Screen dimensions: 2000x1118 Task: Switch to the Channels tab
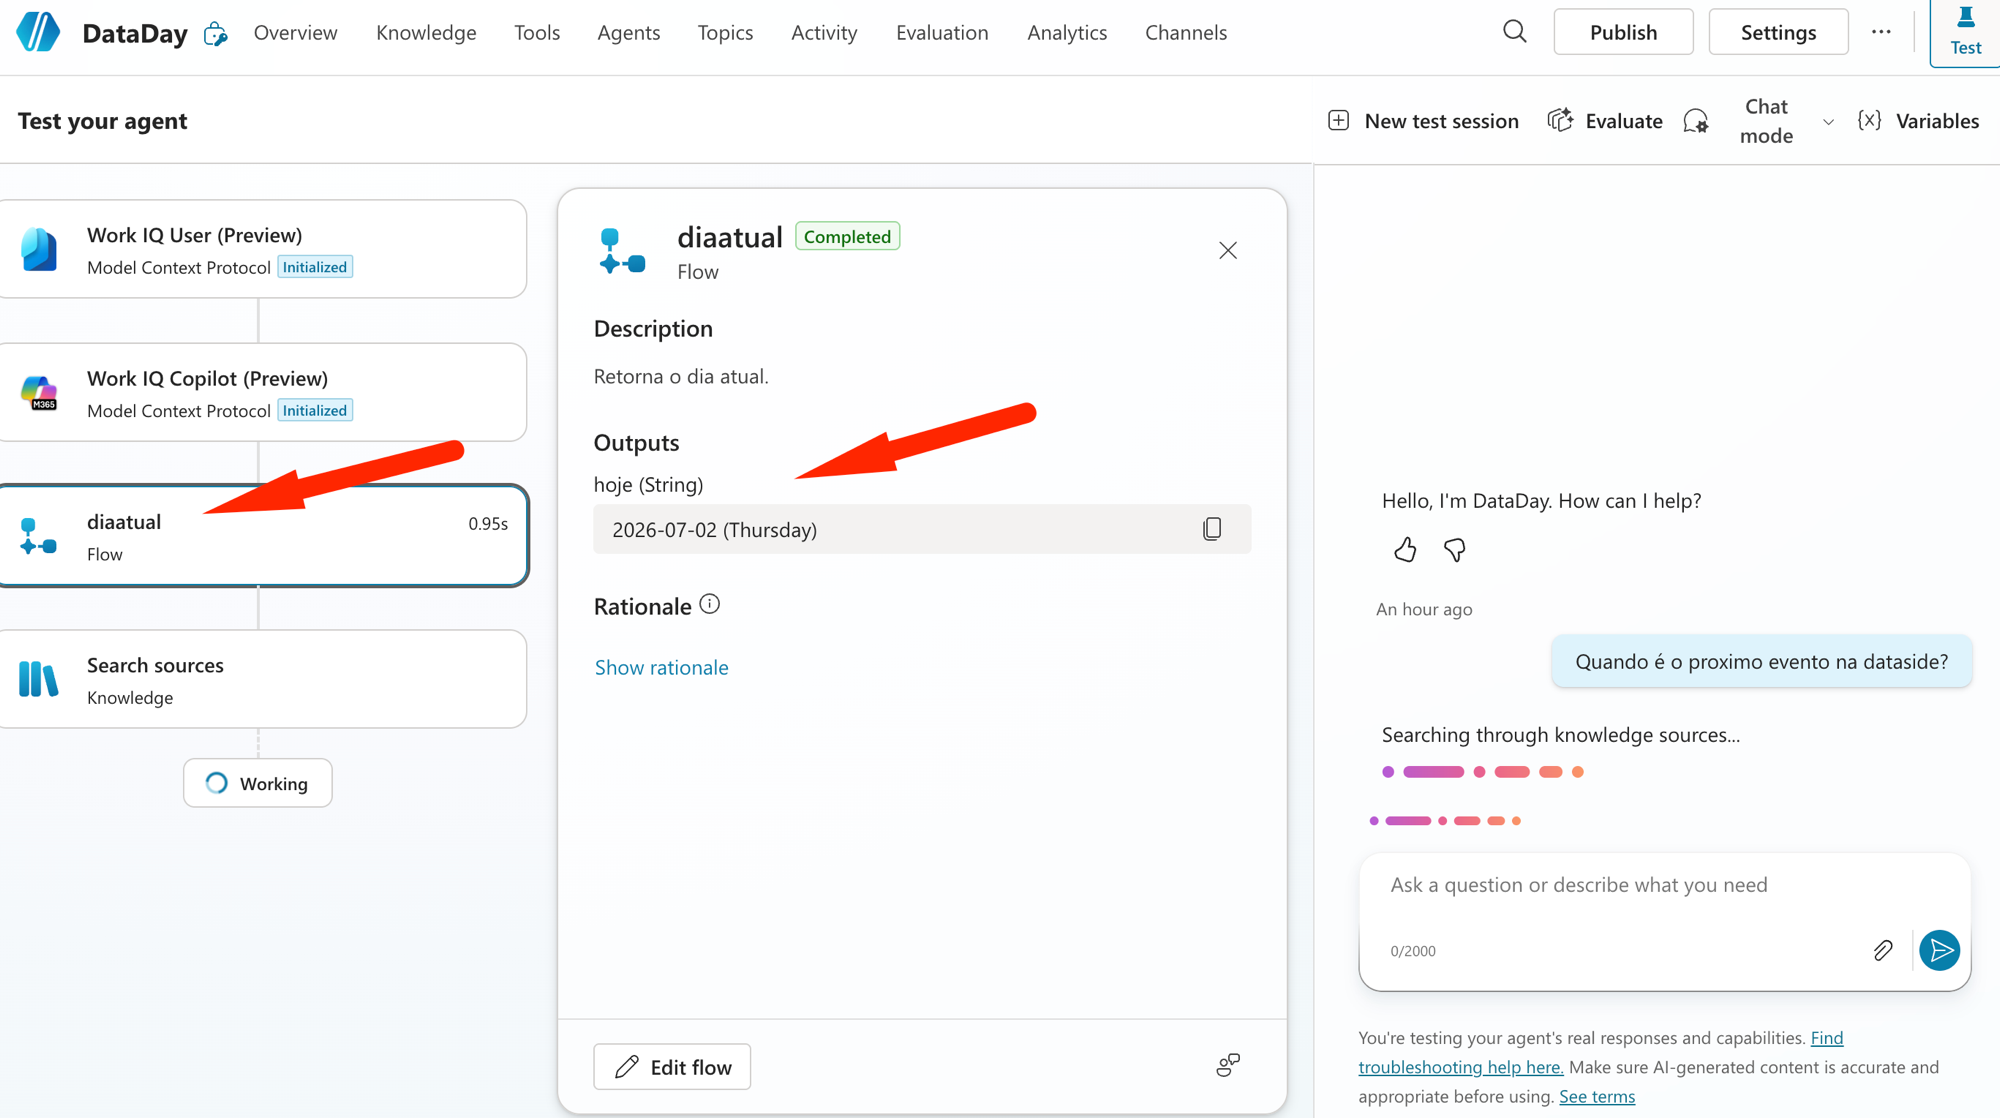point(1186,32)
